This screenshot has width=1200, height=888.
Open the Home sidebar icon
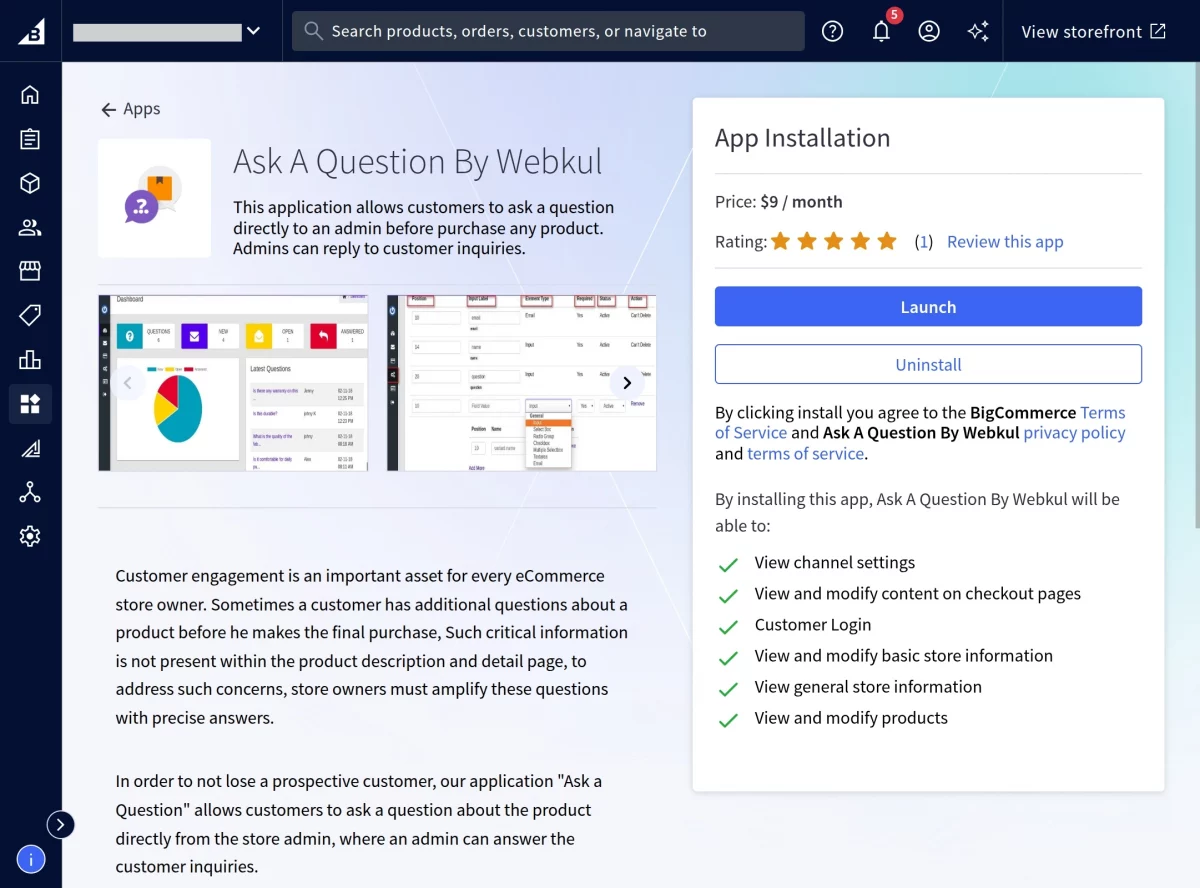coord(30,94)
